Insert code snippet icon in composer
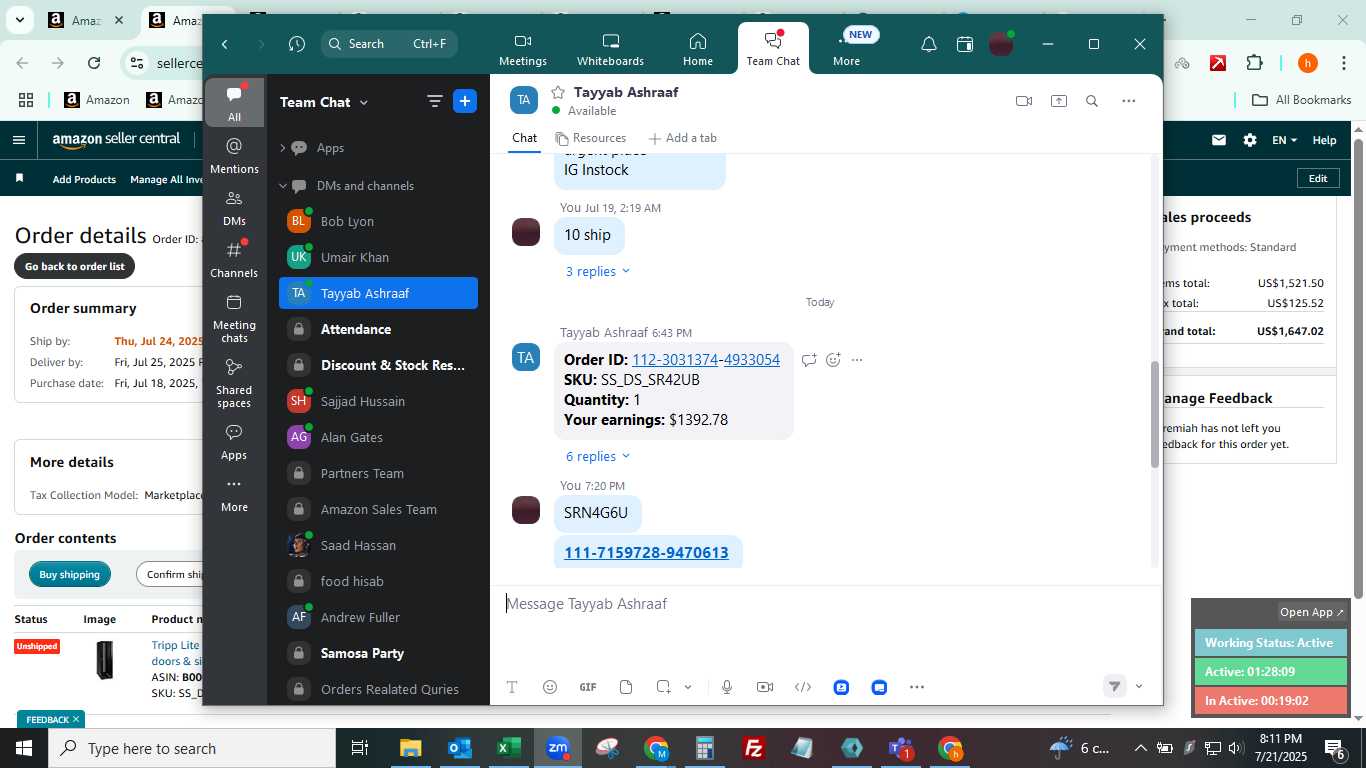 click(x=803, y=687)
